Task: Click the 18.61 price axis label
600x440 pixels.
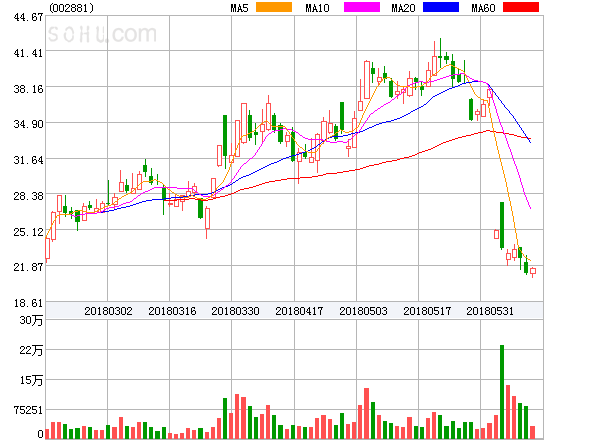Action: (28, 303)
